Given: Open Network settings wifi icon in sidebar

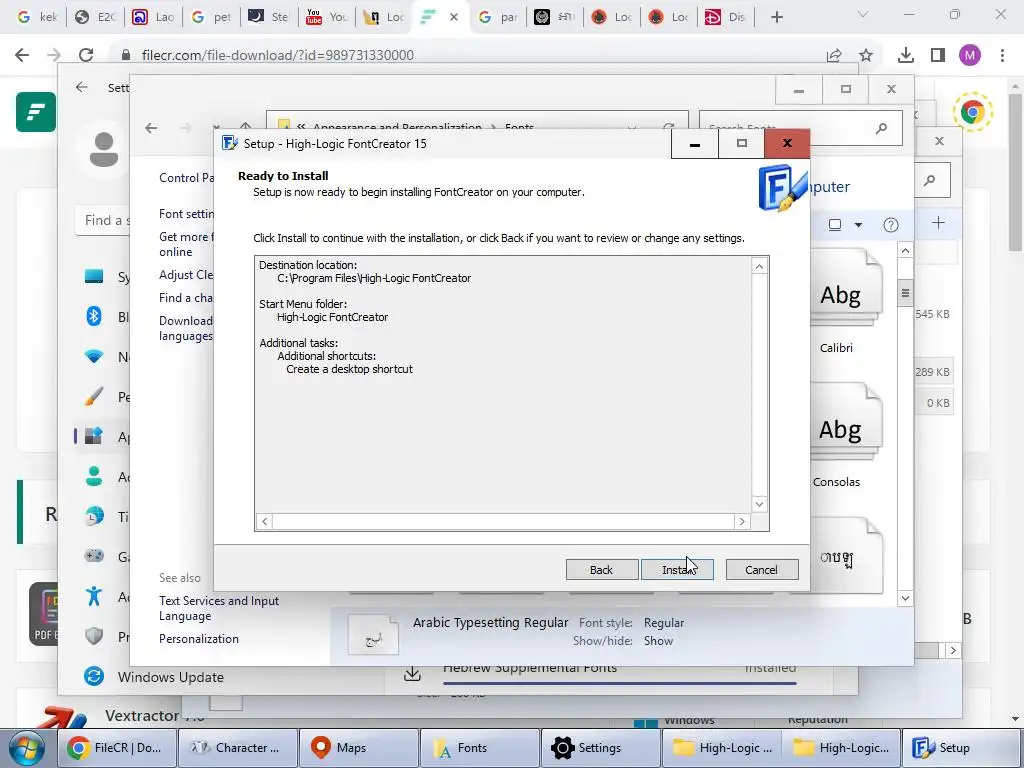Looking at the screenshot, I should [x=94, y=357].
